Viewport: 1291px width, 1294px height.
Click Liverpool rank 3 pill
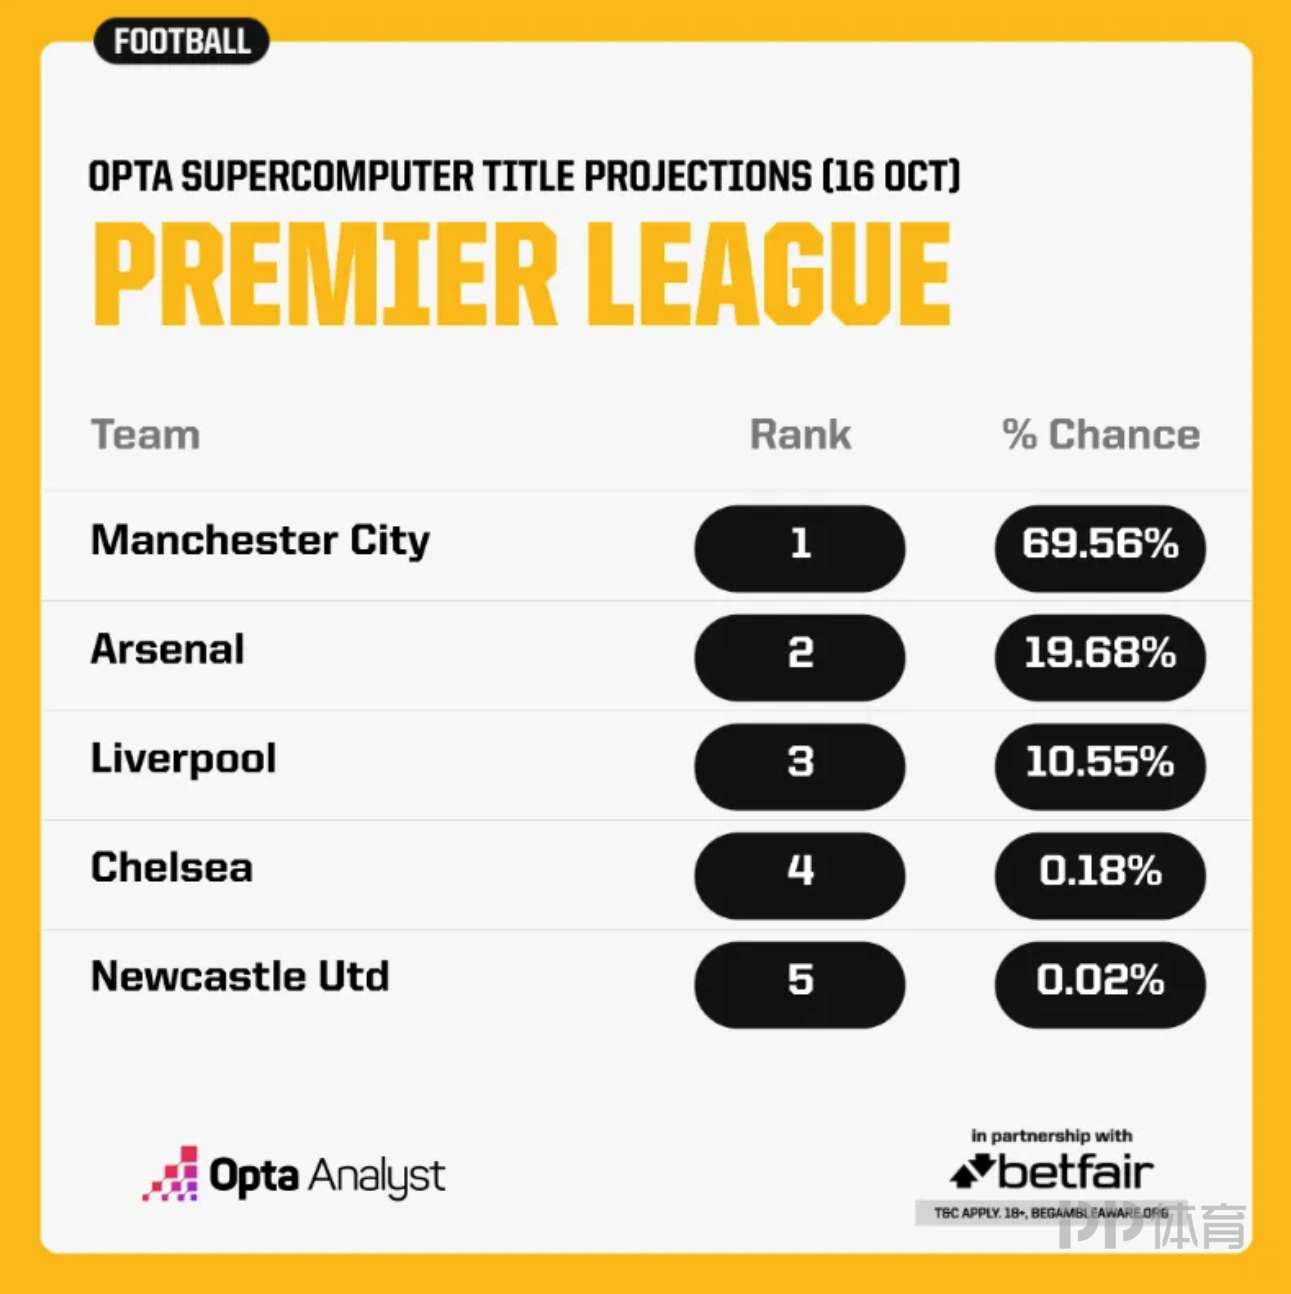click(800, 766)
